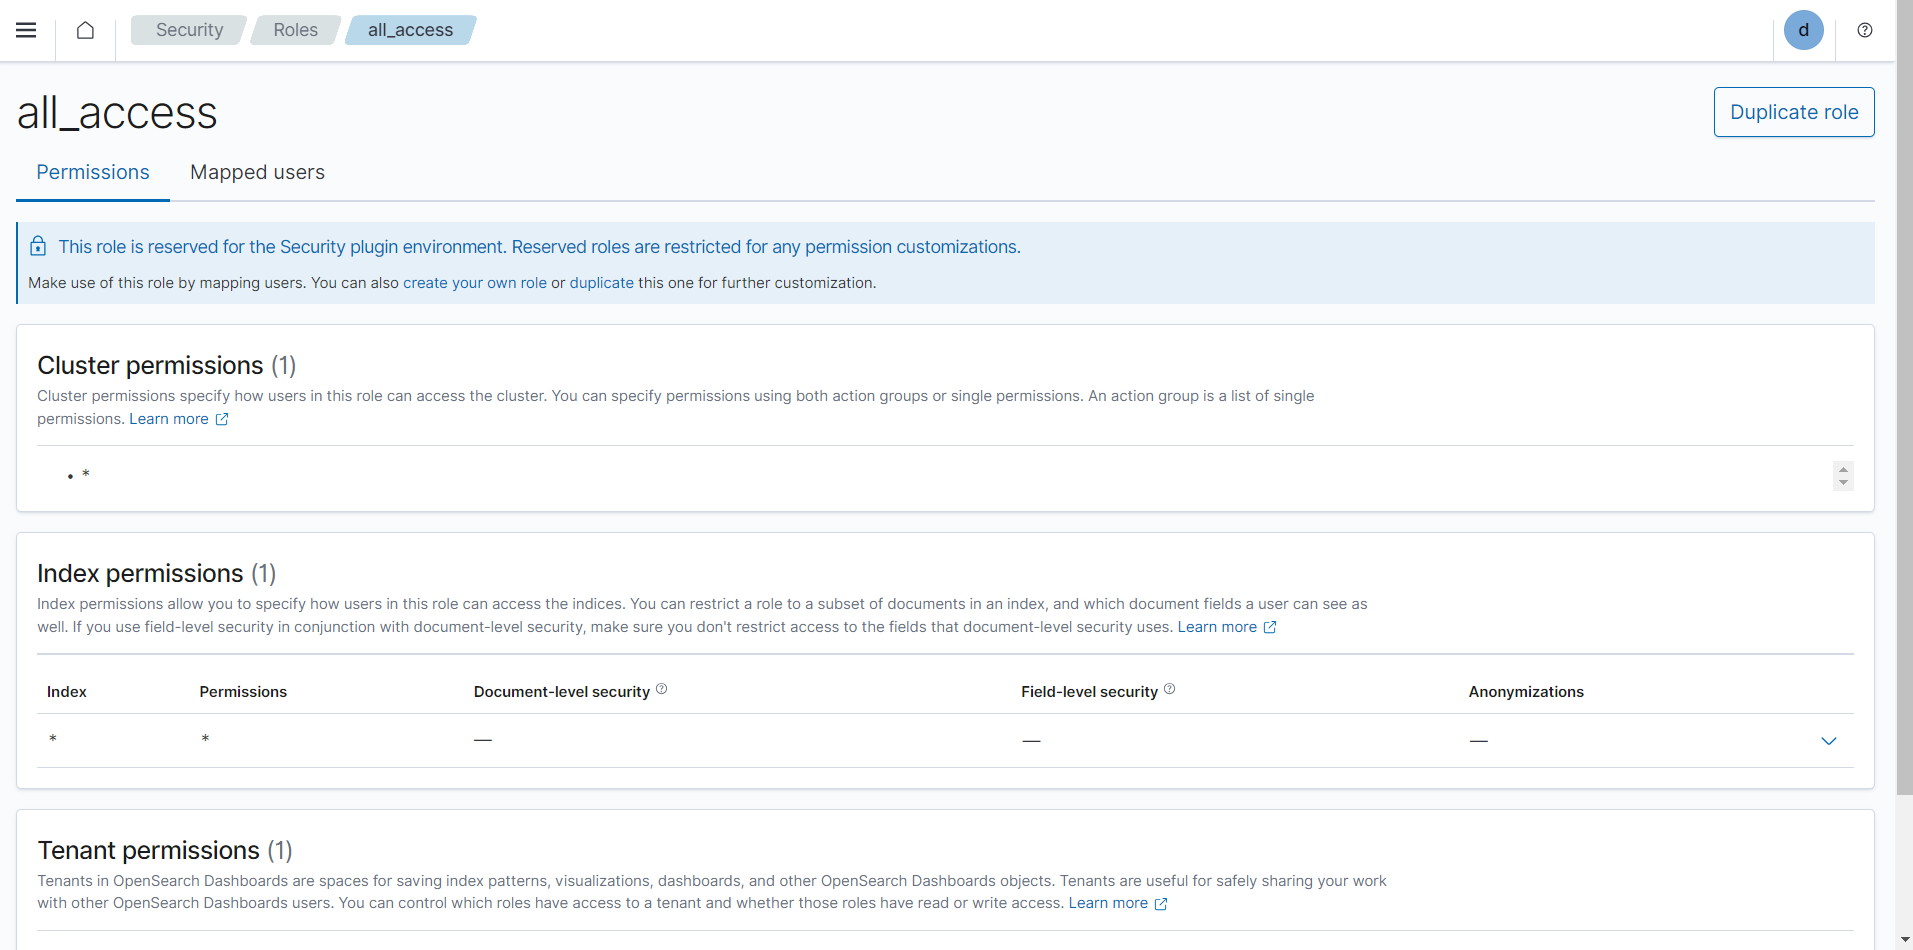Open the hamburger navigation menu
Screen dimensions: 1913x950
(26, 30)
